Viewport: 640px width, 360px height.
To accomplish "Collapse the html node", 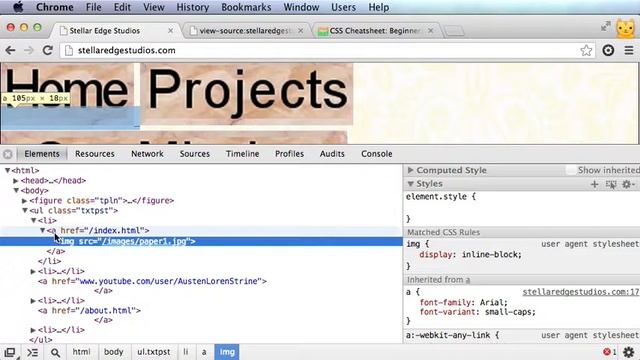I will [7, 170].
